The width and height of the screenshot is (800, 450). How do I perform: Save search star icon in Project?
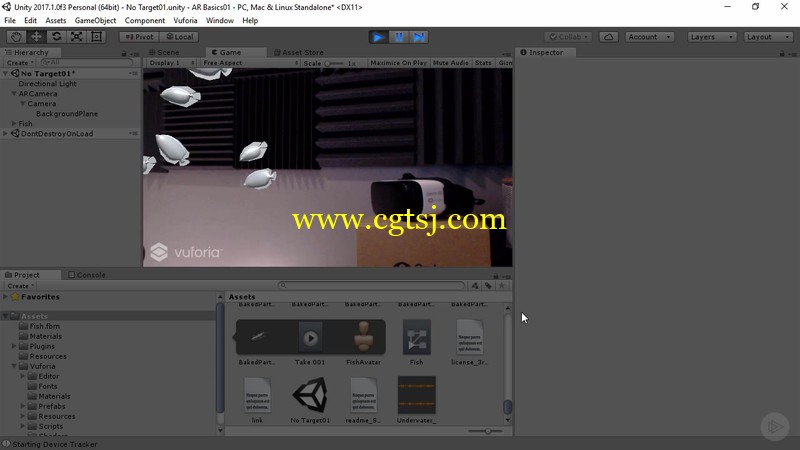coord(502,286)
